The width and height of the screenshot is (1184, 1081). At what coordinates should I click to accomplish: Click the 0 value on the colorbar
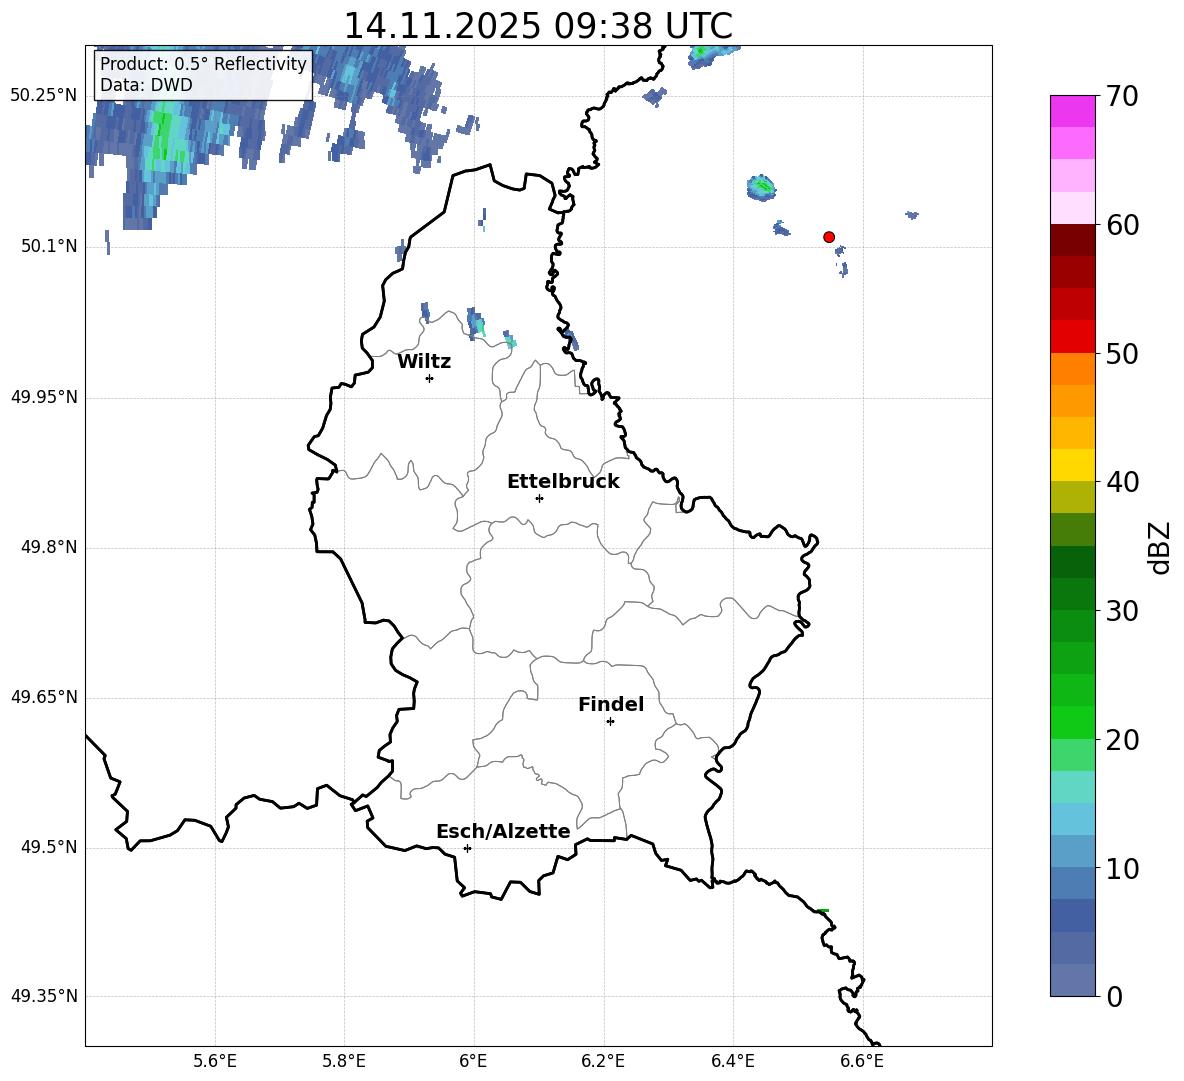pos(1114,996)
